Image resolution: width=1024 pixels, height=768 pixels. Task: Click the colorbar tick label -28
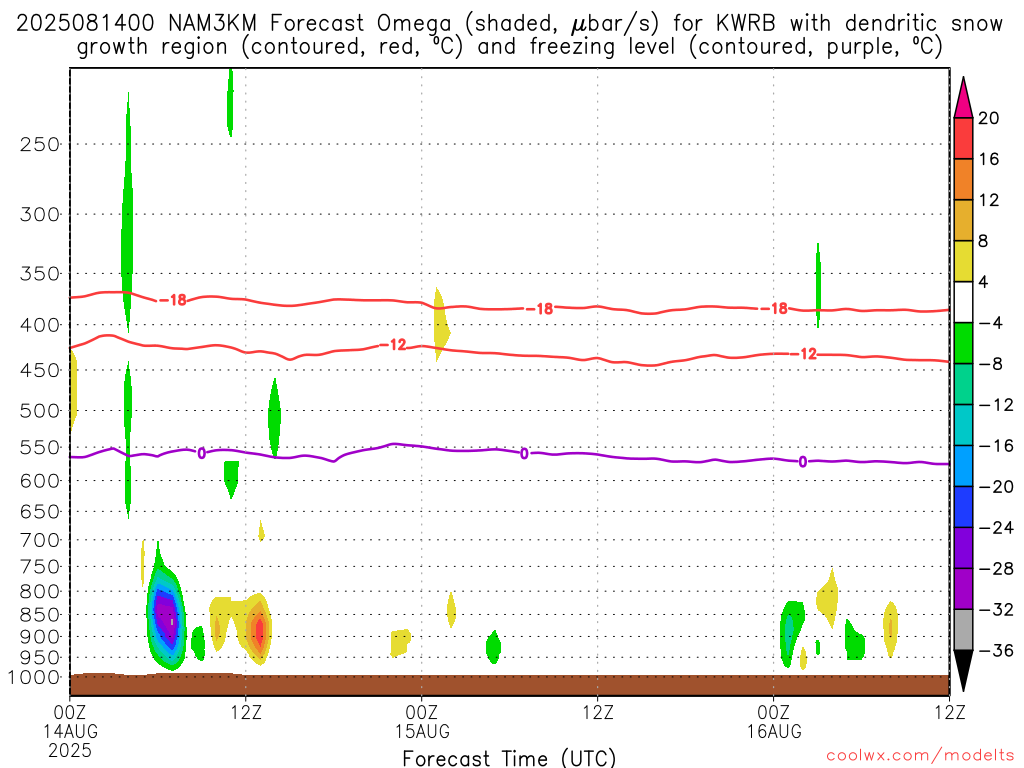996,569
